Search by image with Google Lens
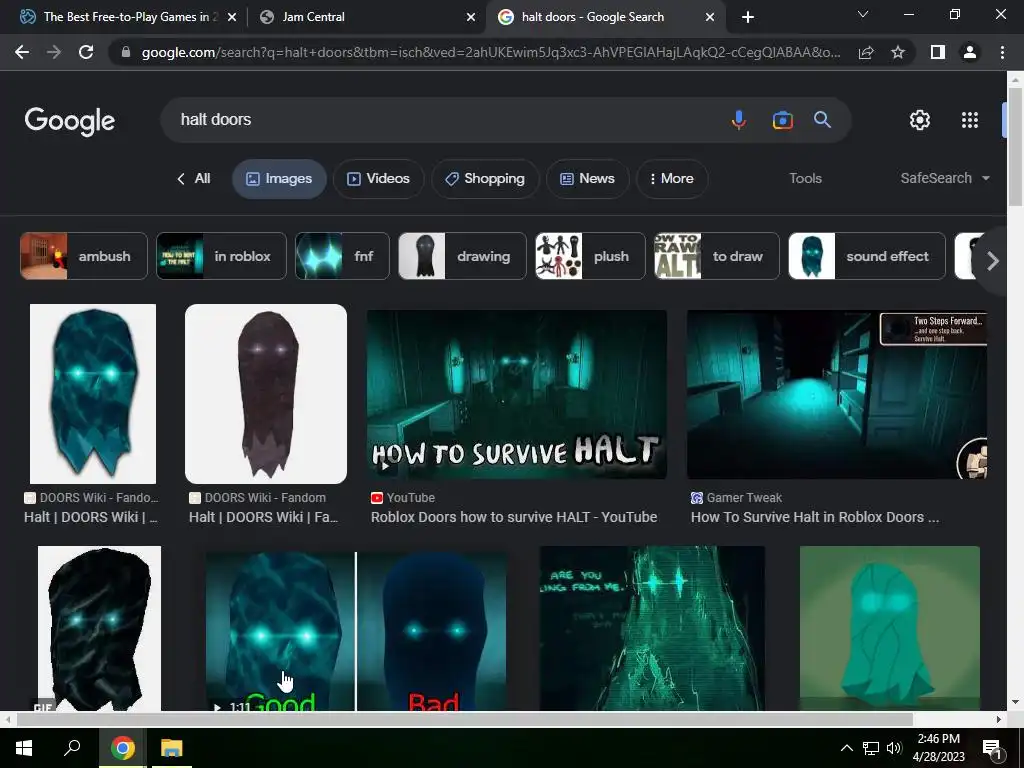Screen dimensions: 1024x768 click(782, 120)
